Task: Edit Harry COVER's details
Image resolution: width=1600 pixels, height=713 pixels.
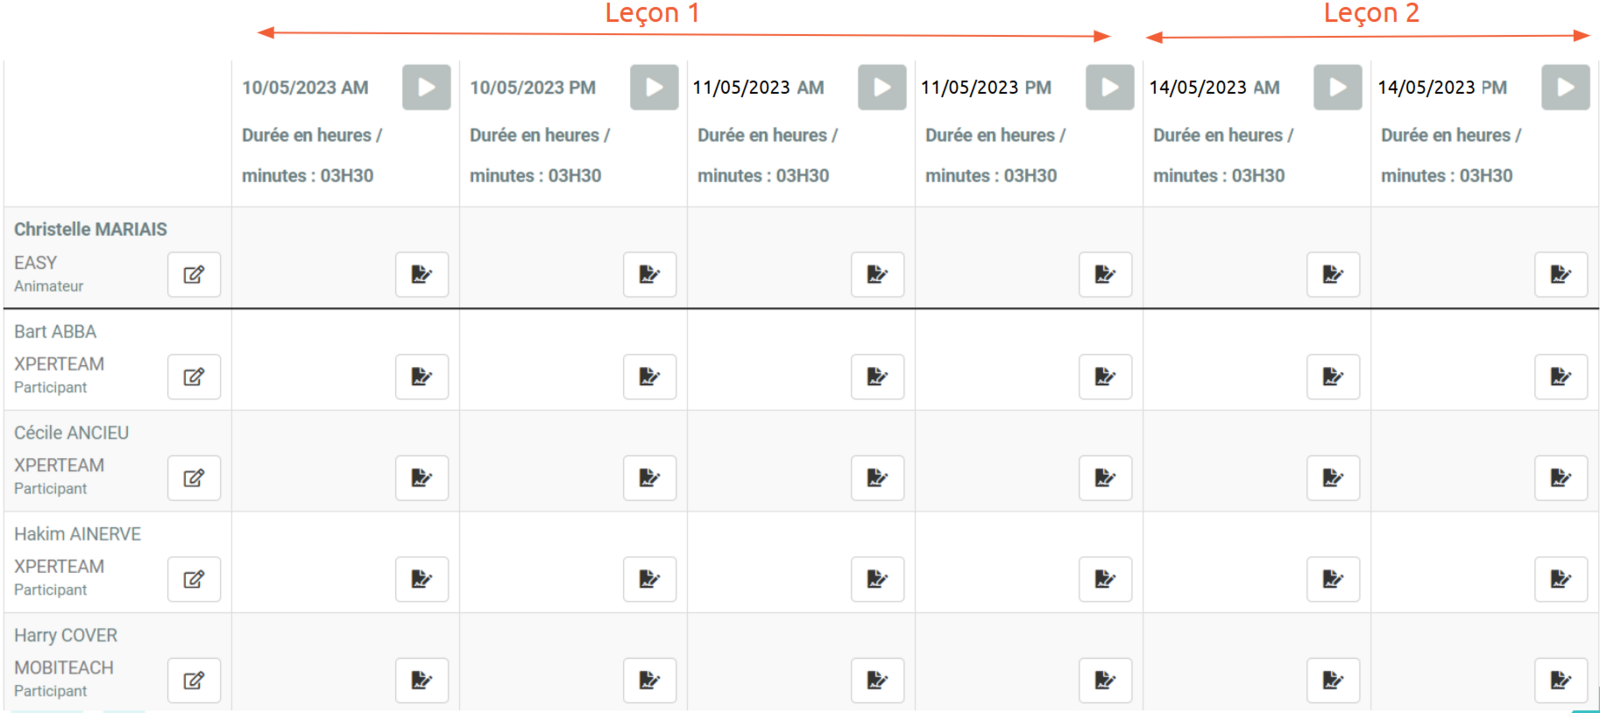Action: click(x=194, y=681)
